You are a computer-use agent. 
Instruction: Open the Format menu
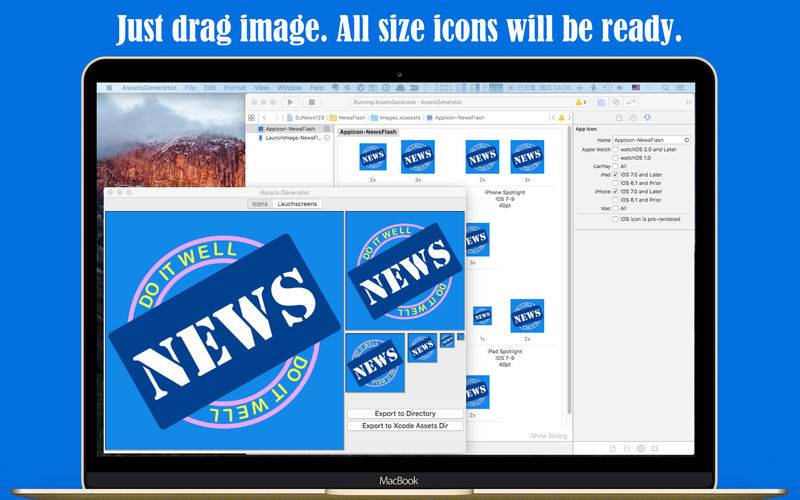(235, 88)
